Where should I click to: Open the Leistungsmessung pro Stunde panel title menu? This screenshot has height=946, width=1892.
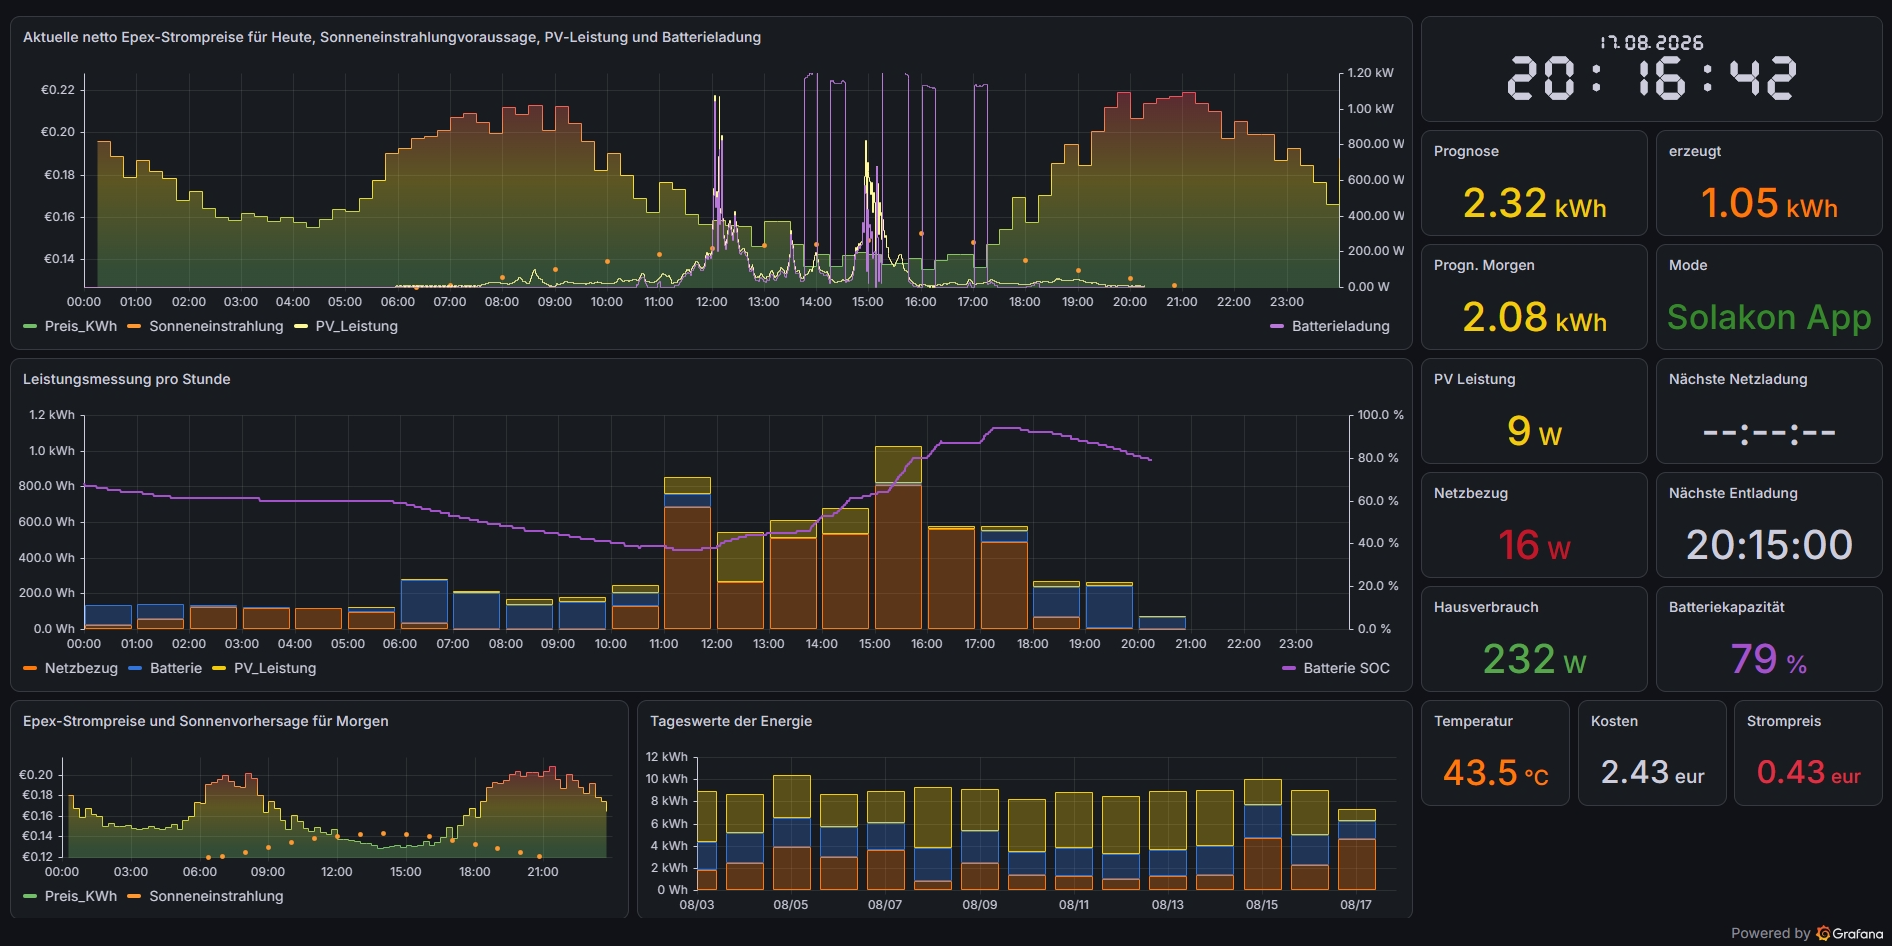[127, 379]
